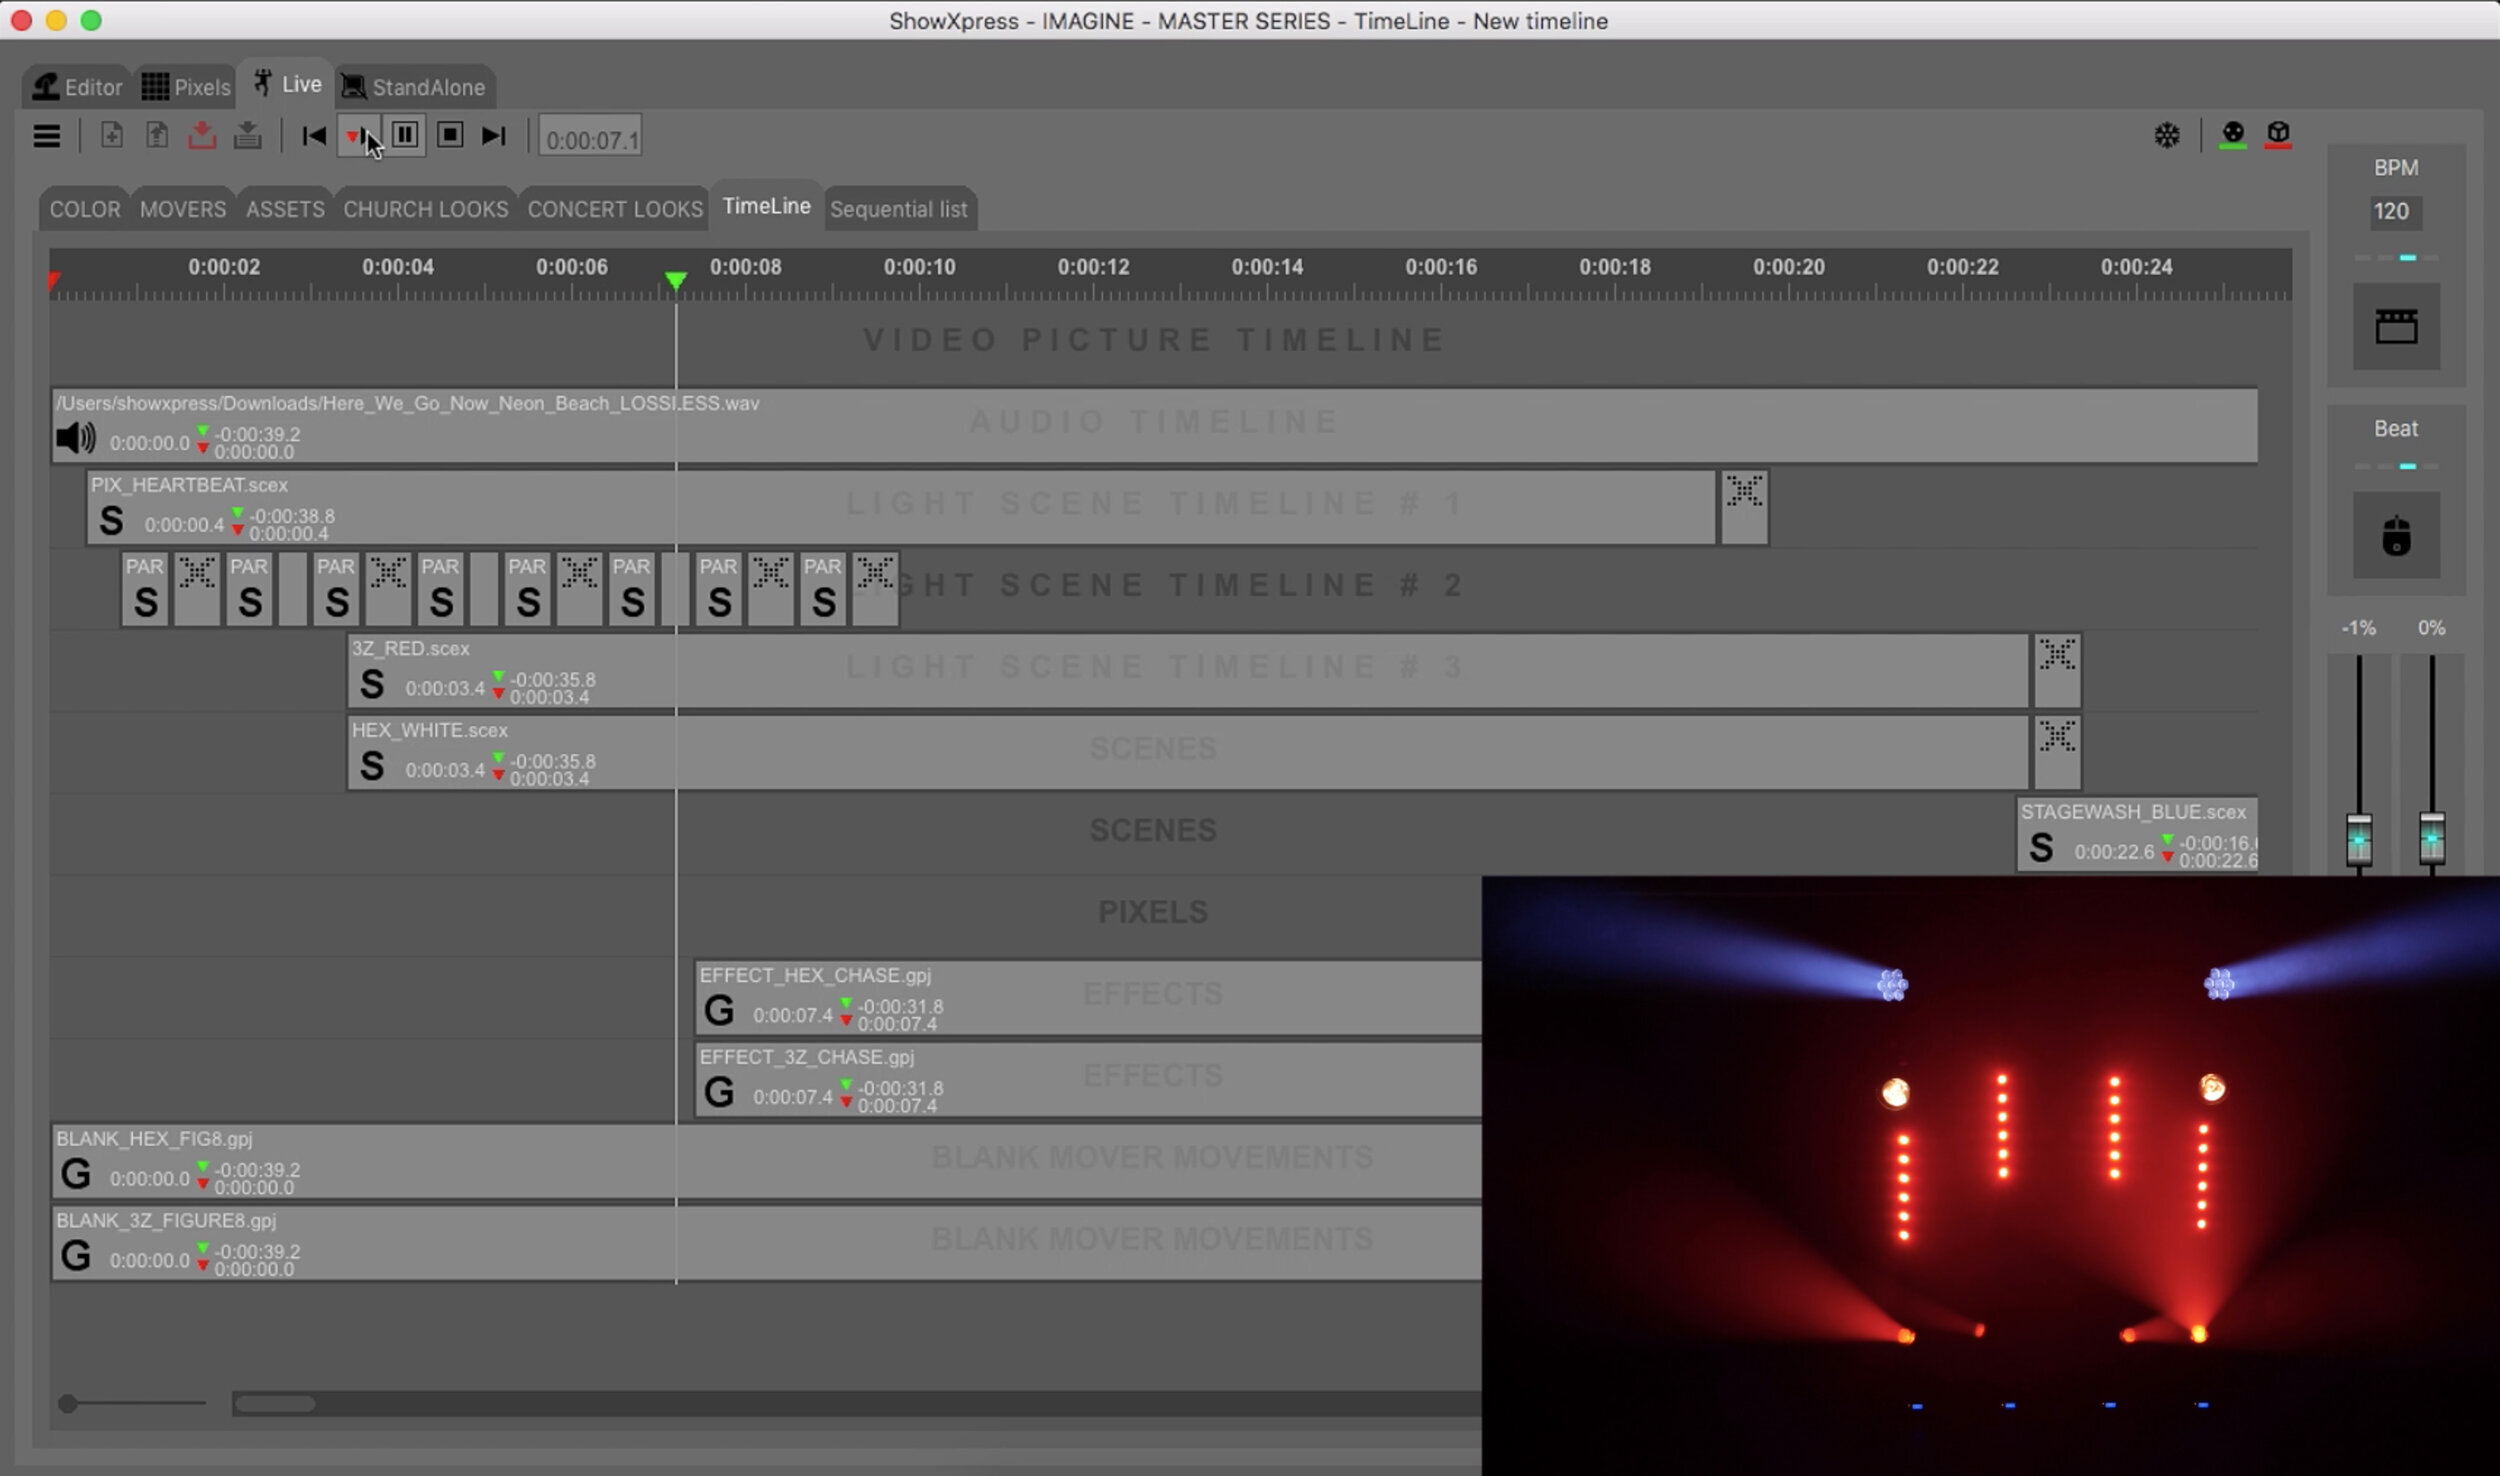Image resolution: width=2500 pixels, height=1476 pixels.
Task: Click the timeline zoom slider handle
Action: pyautogui.click(x=68, y=1404)
